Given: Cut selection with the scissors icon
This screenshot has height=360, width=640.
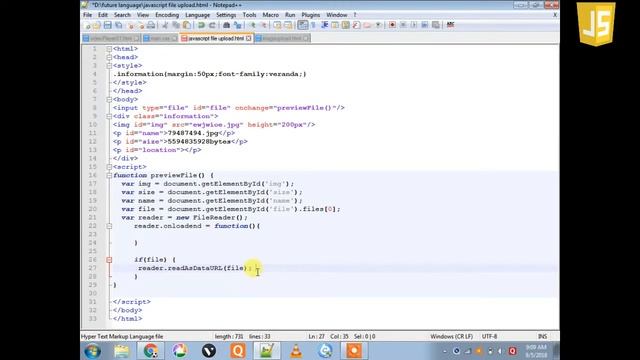Looking at the screenshot, I should click(165, 25).
